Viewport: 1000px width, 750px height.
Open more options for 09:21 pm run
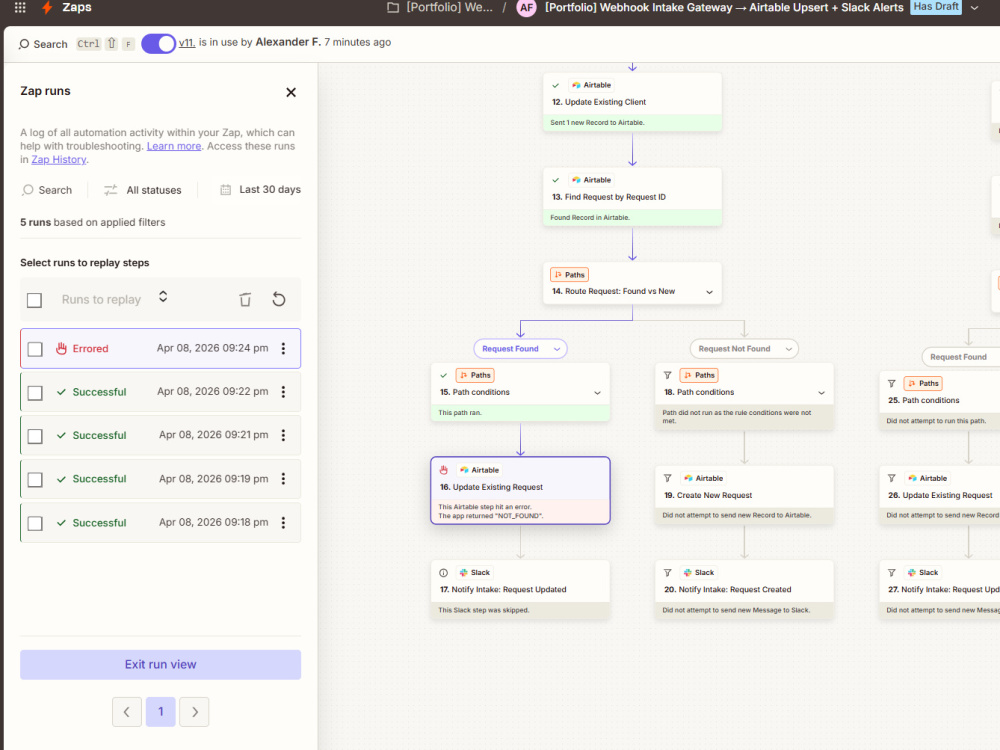coord(283,435)
